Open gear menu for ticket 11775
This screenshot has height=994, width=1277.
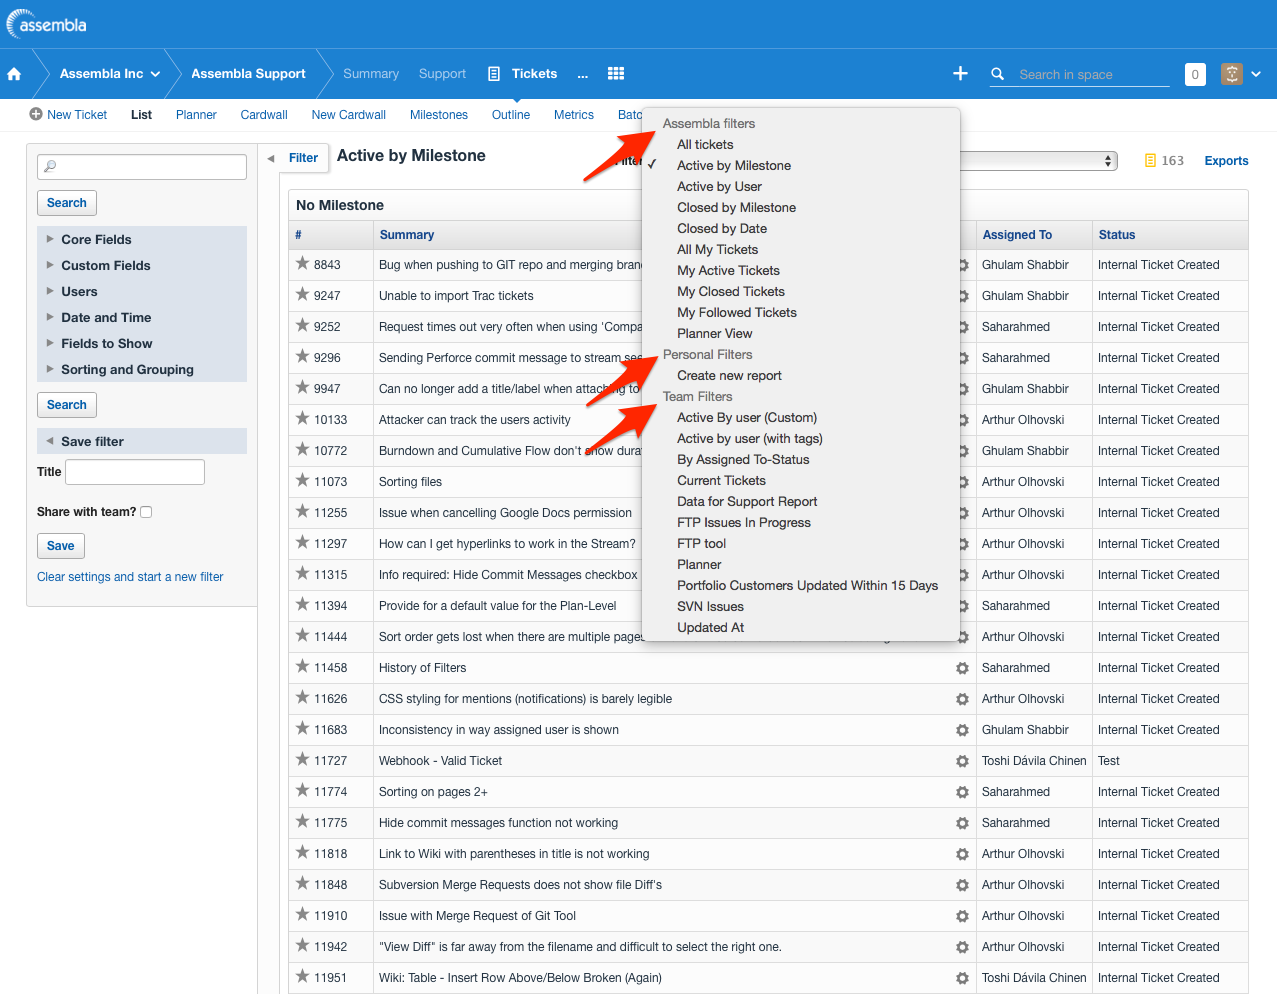tap(962, 823)
